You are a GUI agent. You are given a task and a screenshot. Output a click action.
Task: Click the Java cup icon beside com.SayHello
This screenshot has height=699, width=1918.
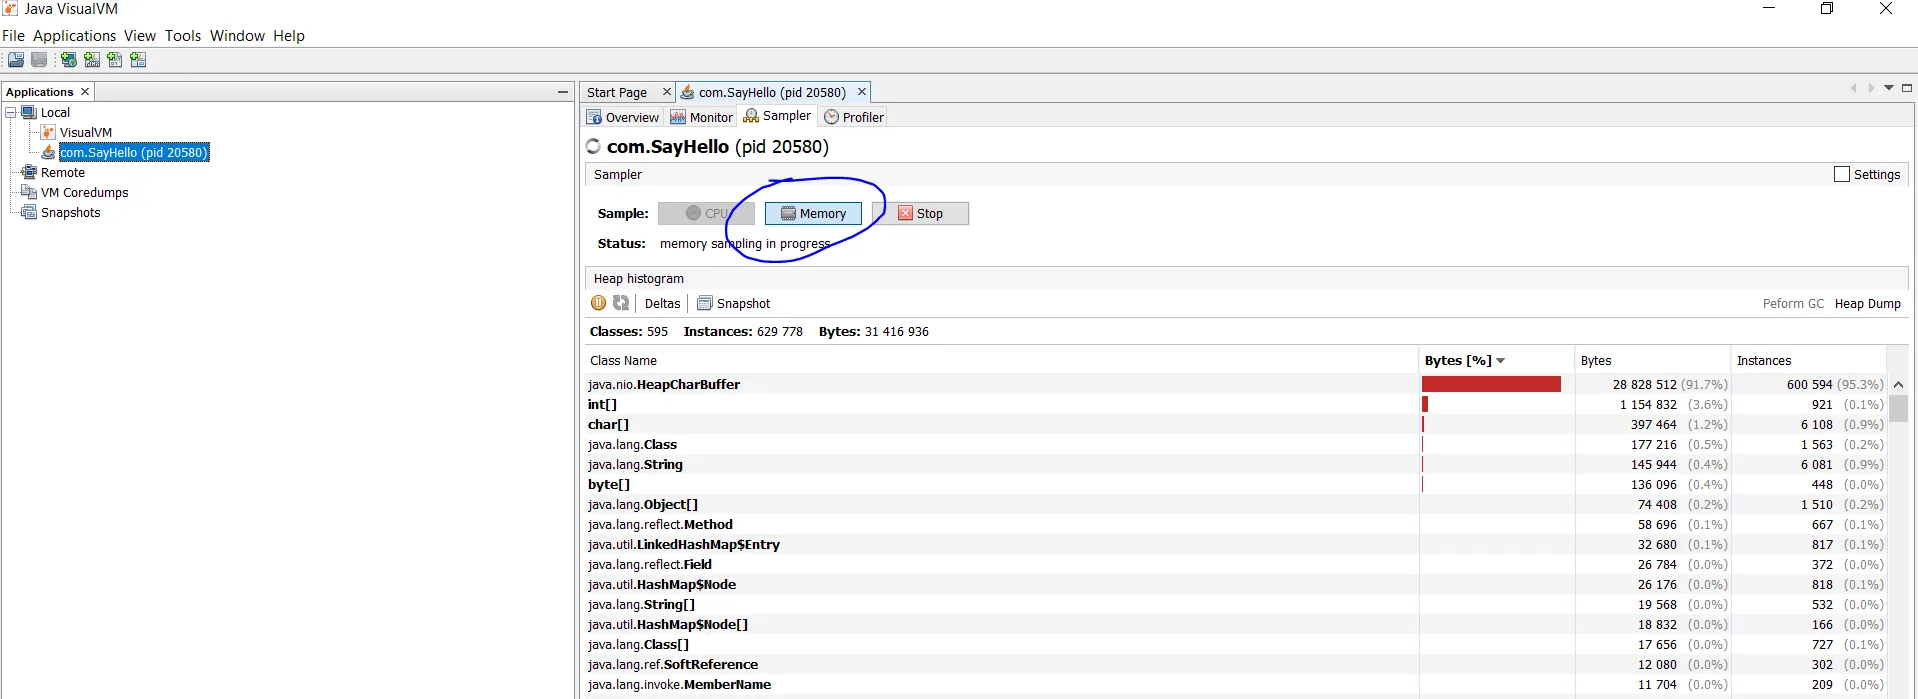pos(48,152)
